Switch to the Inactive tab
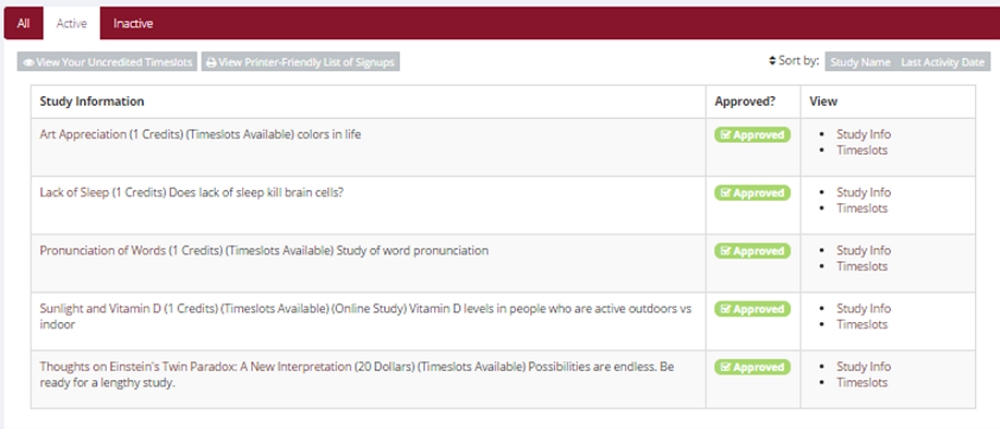The image size is (1000, 429). pos(133,24)
